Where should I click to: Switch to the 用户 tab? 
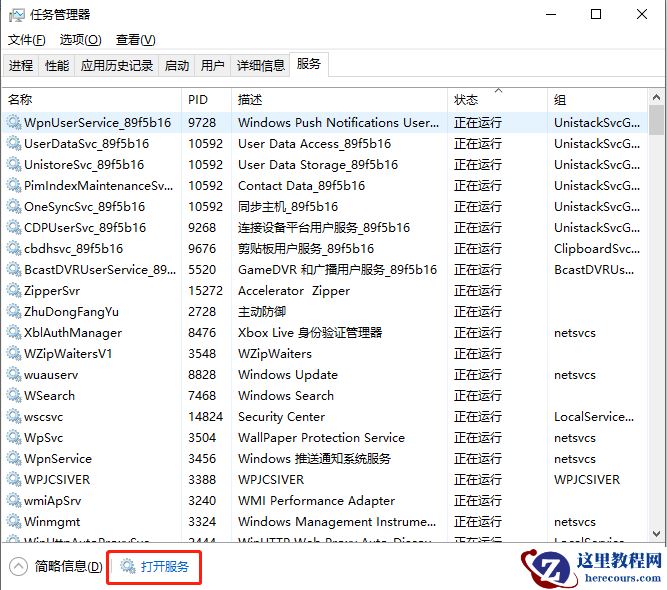(212, 66)
